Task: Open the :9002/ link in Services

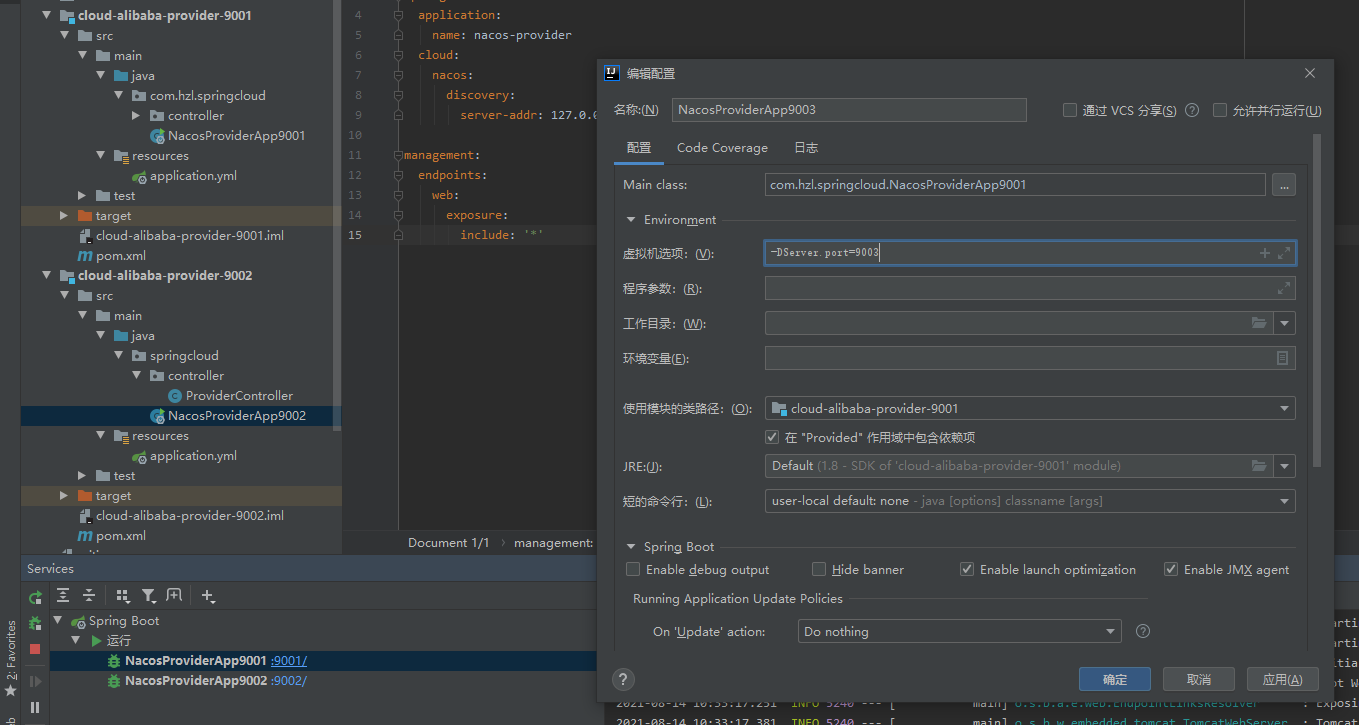Action: click(x=289, y=681)
